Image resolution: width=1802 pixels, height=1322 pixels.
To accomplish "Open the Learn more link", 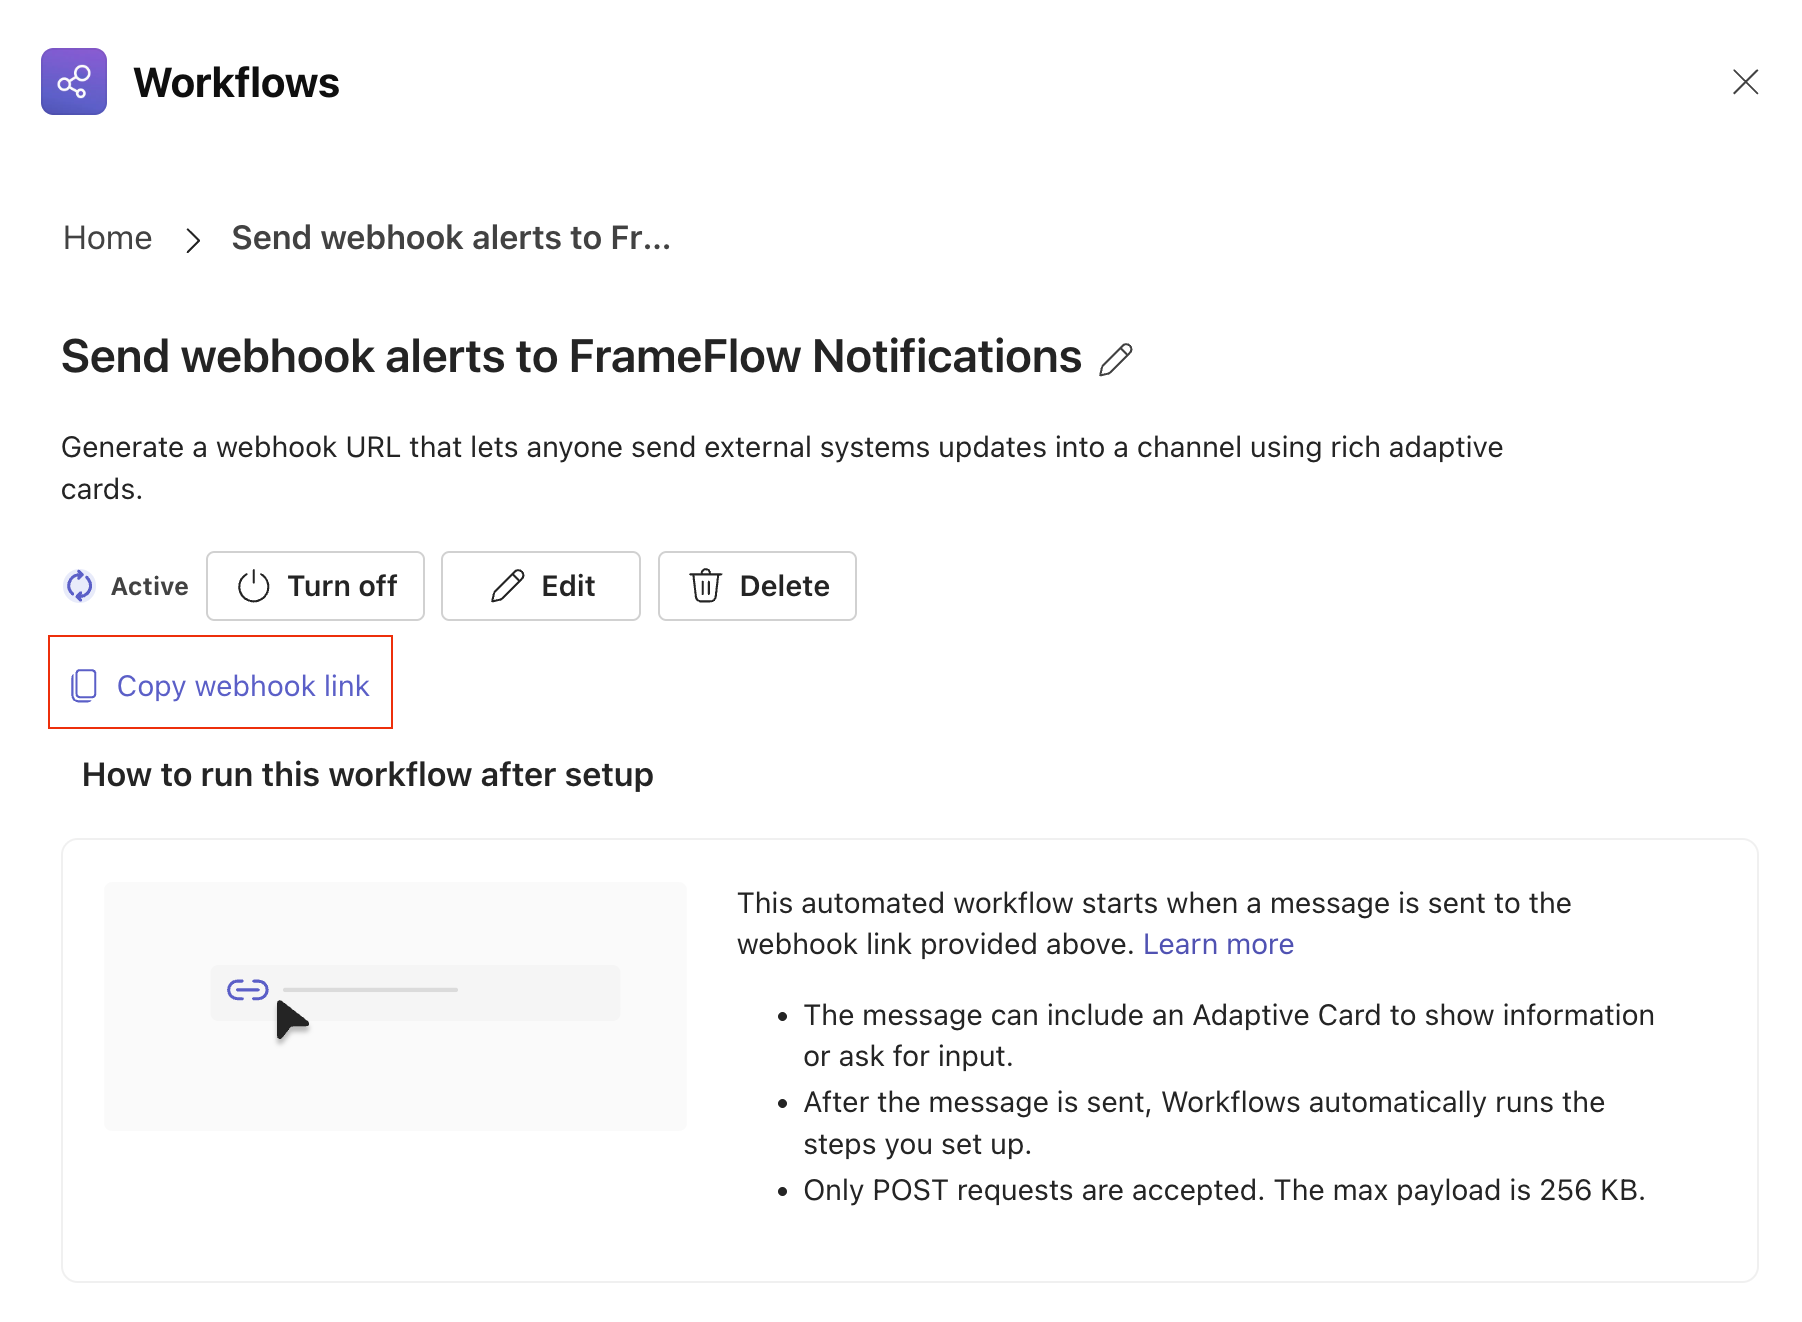I will click(x=1217, y=944).
